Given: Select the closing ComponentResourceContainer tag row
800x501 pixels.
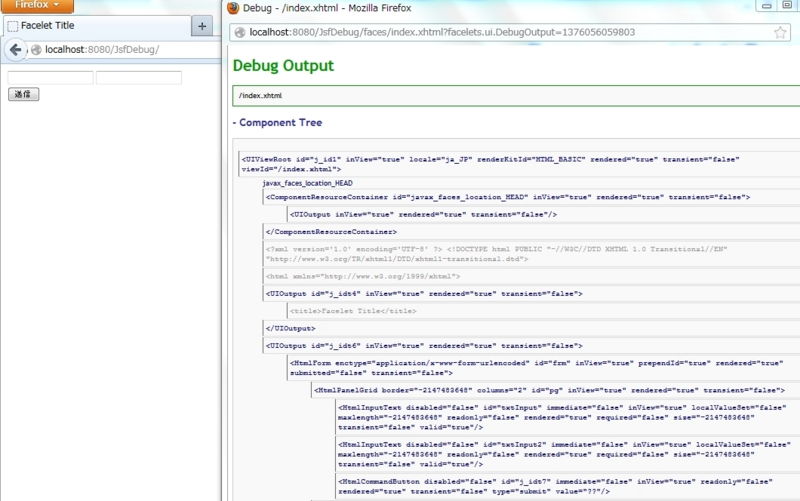Looking at the screenshot, I should [531, 232].
